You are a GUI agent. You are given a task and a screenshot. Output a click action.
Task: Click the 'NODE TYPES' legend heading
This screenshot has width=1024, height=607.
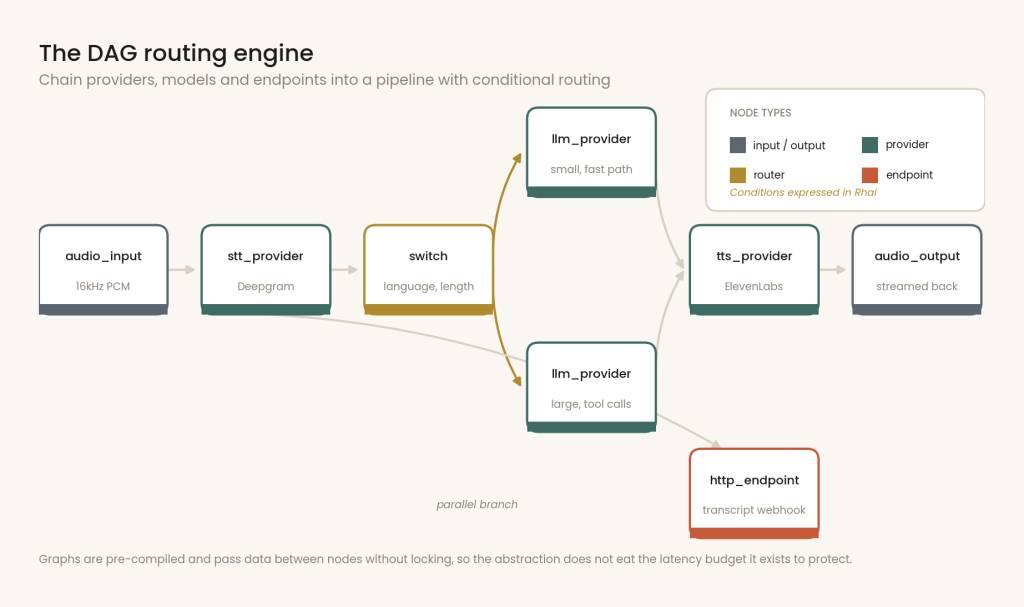pos(760,113)
